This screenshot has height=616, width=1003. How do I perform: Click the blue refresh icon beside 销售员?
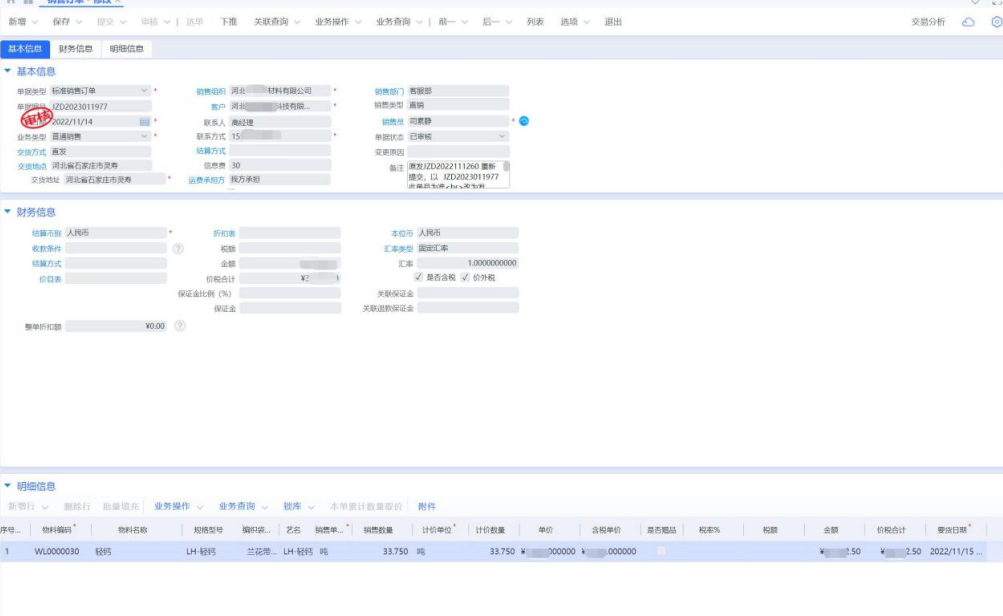click(x=524, y=121)
